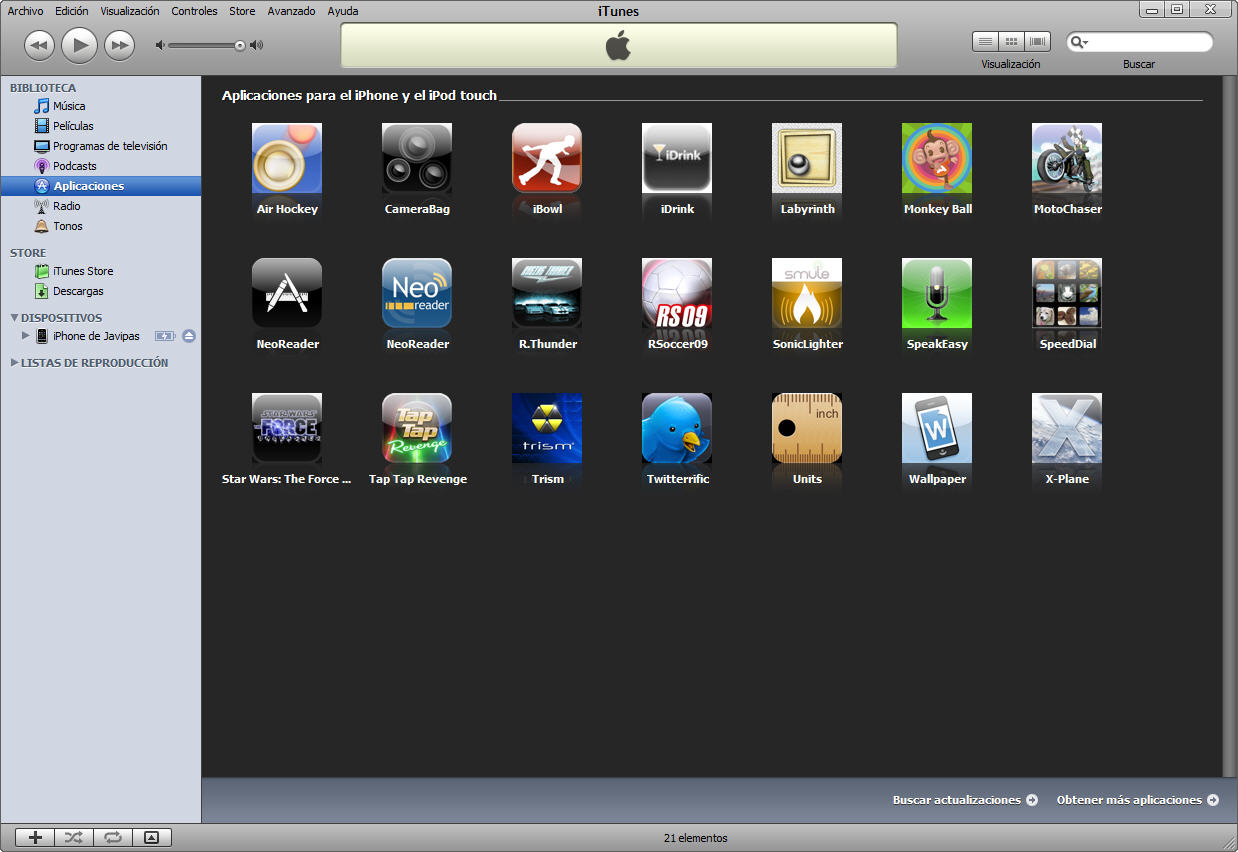Add a new playlist with plus button
Viewport: 1238px width, 852px height.
[x=35, y=838]
